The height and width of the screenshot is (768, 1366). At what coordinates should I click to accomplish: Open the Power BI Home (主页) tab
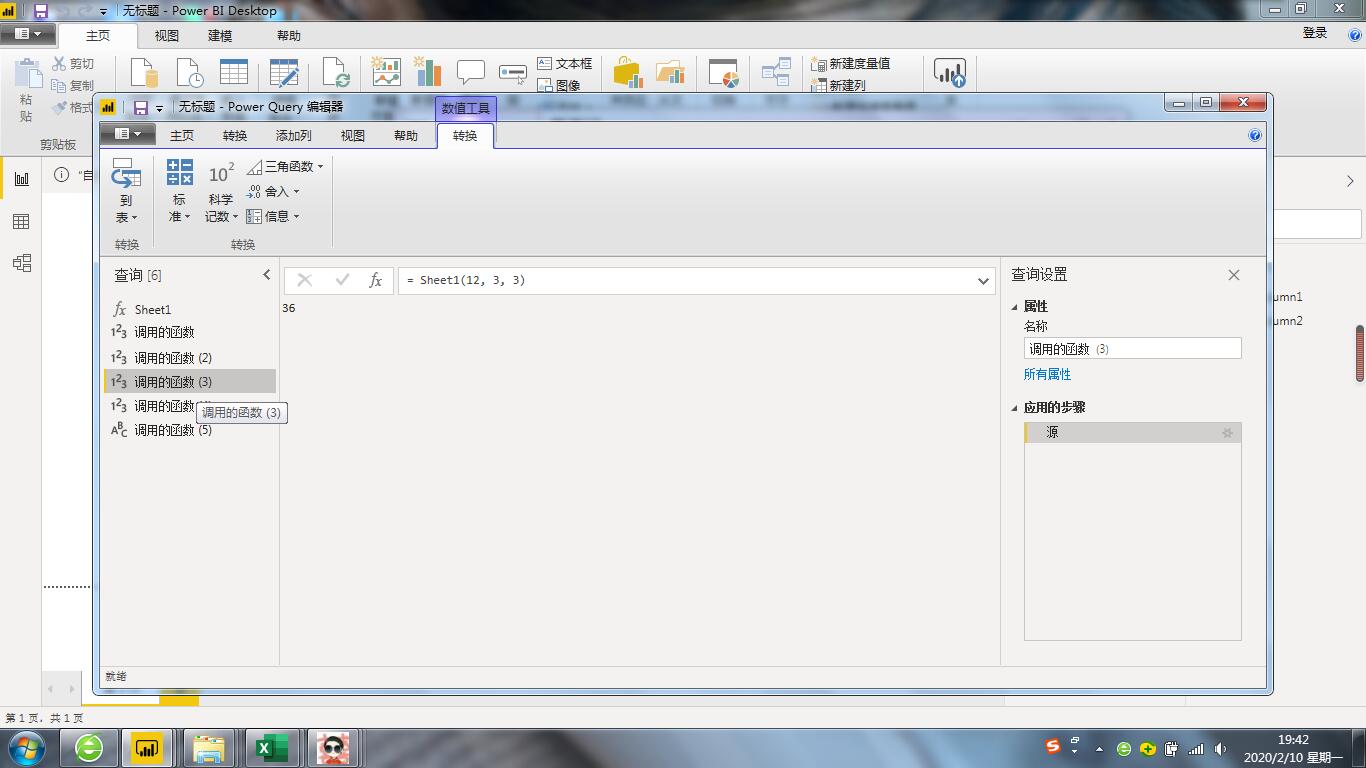pos(98,36)
